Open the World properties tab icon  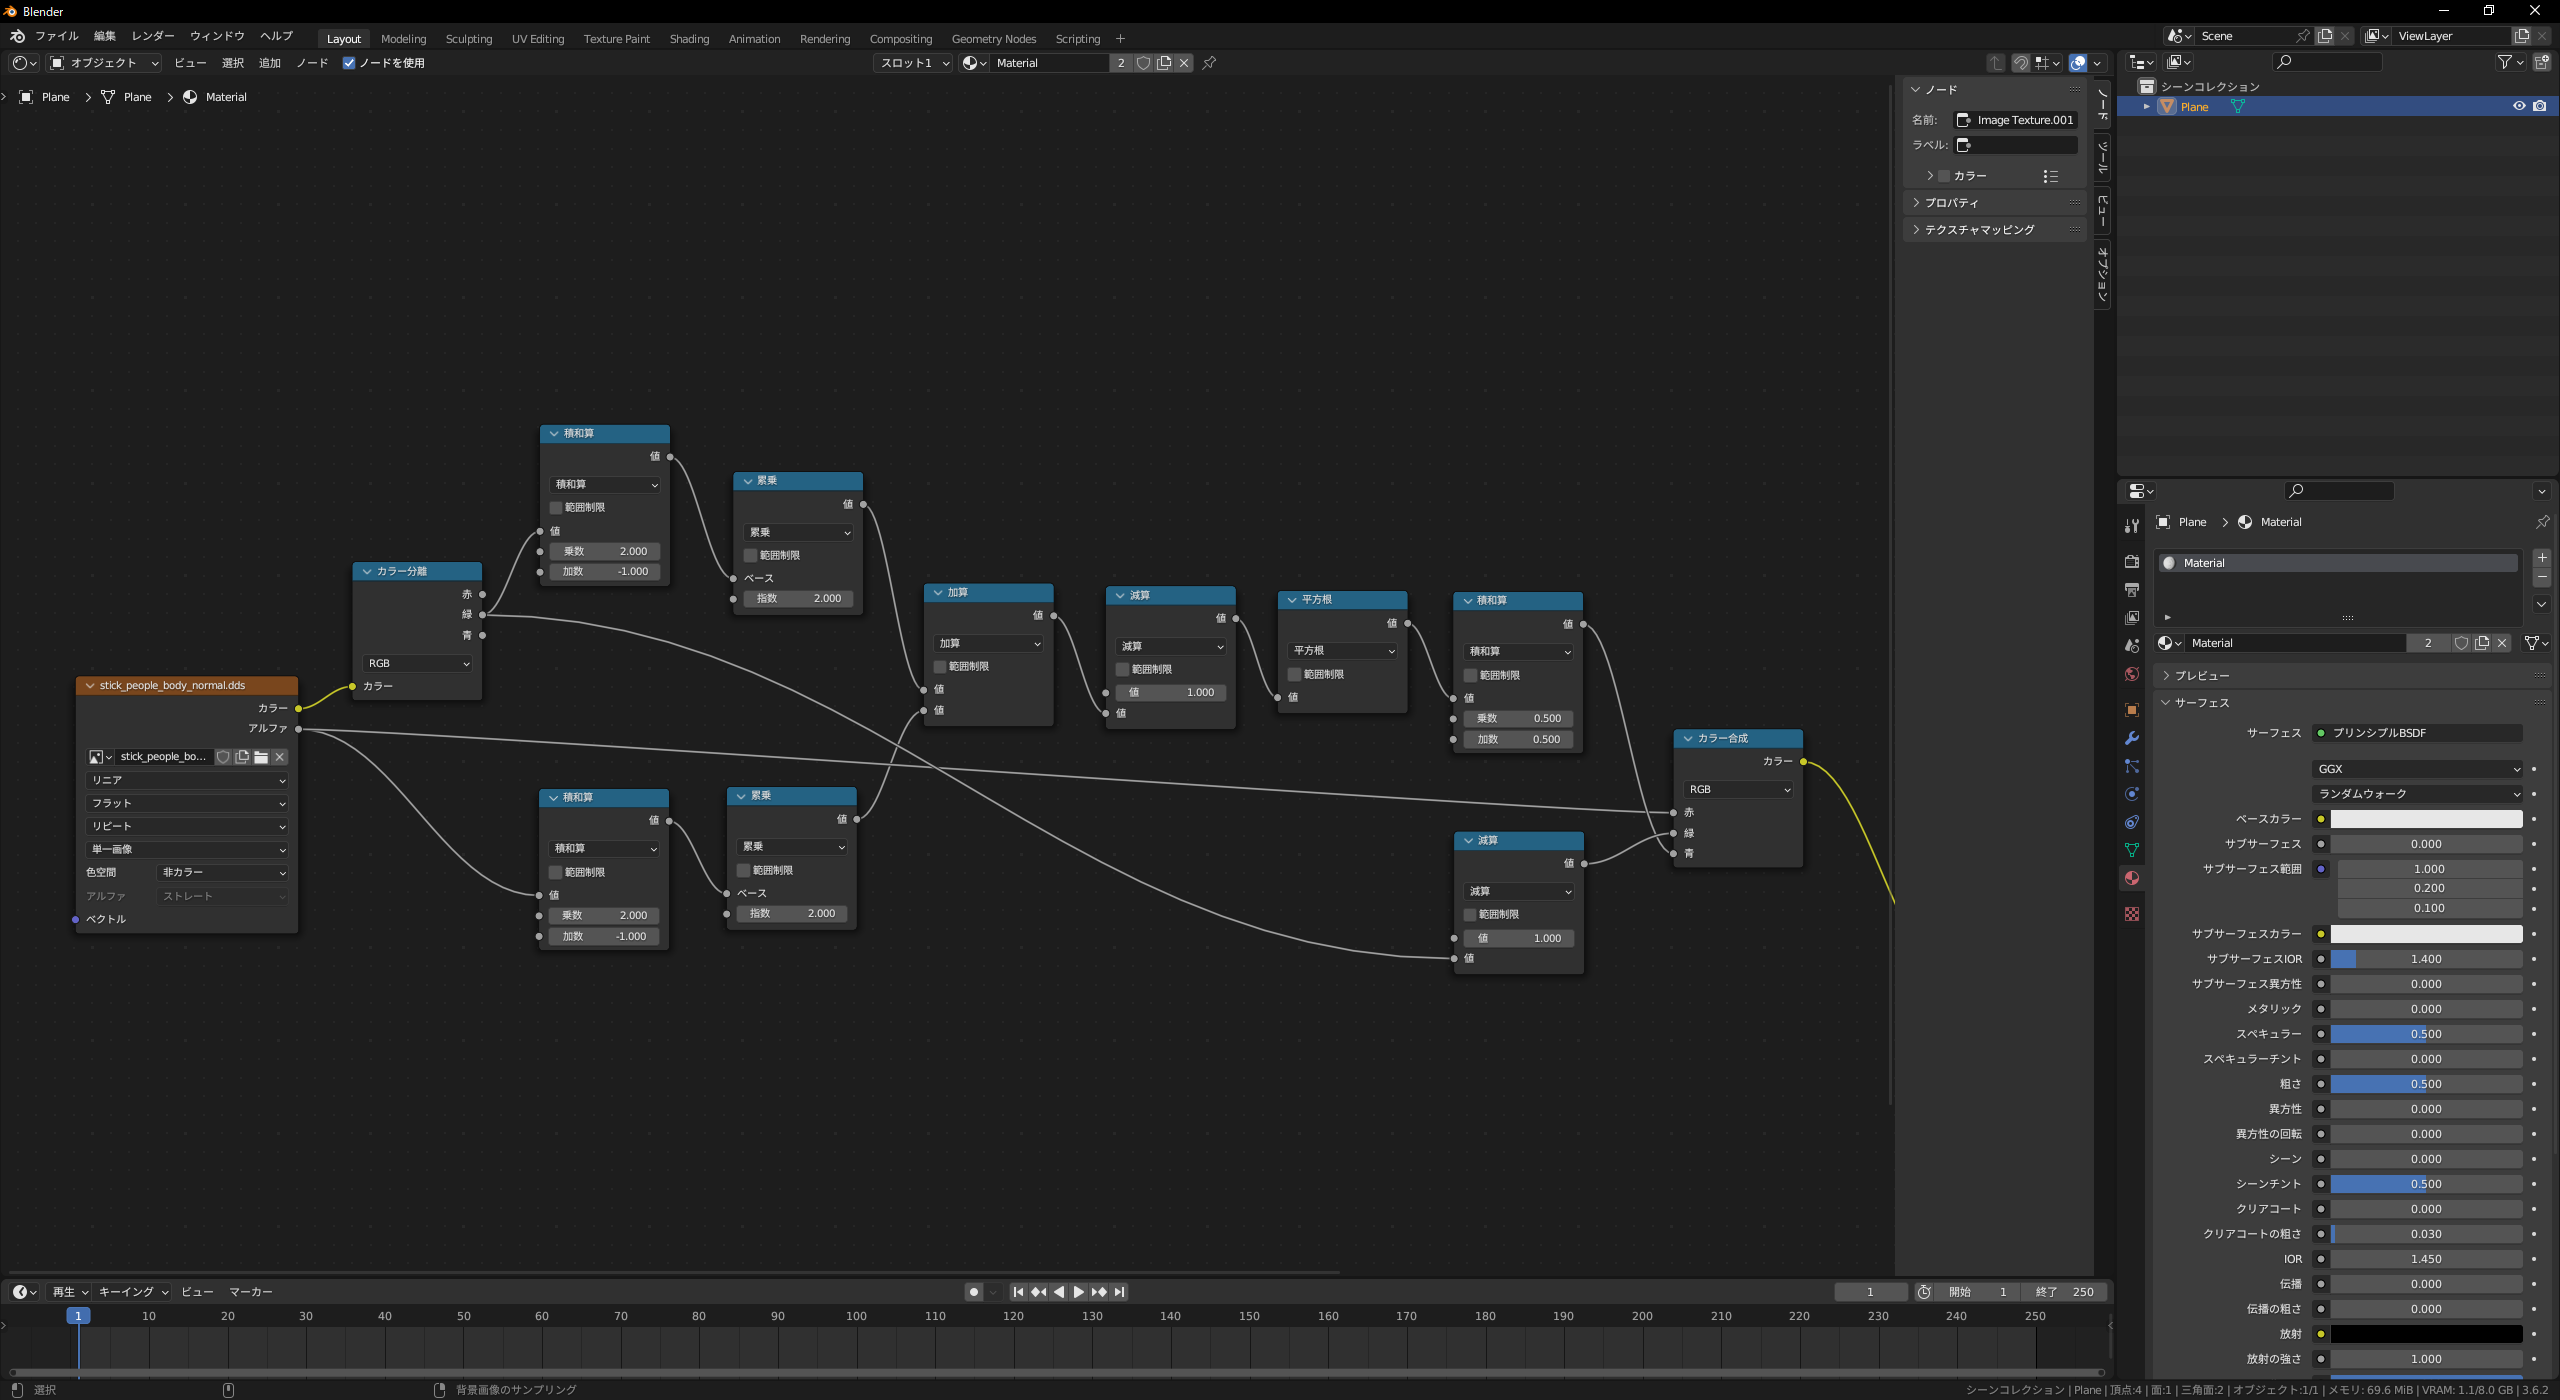2131,674
